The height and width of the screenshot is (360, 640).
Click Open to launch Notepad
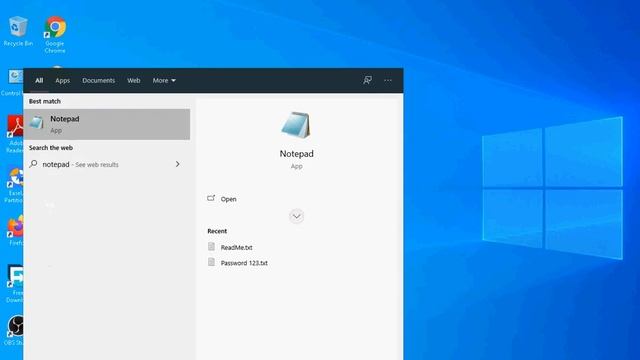click(229, 199)
